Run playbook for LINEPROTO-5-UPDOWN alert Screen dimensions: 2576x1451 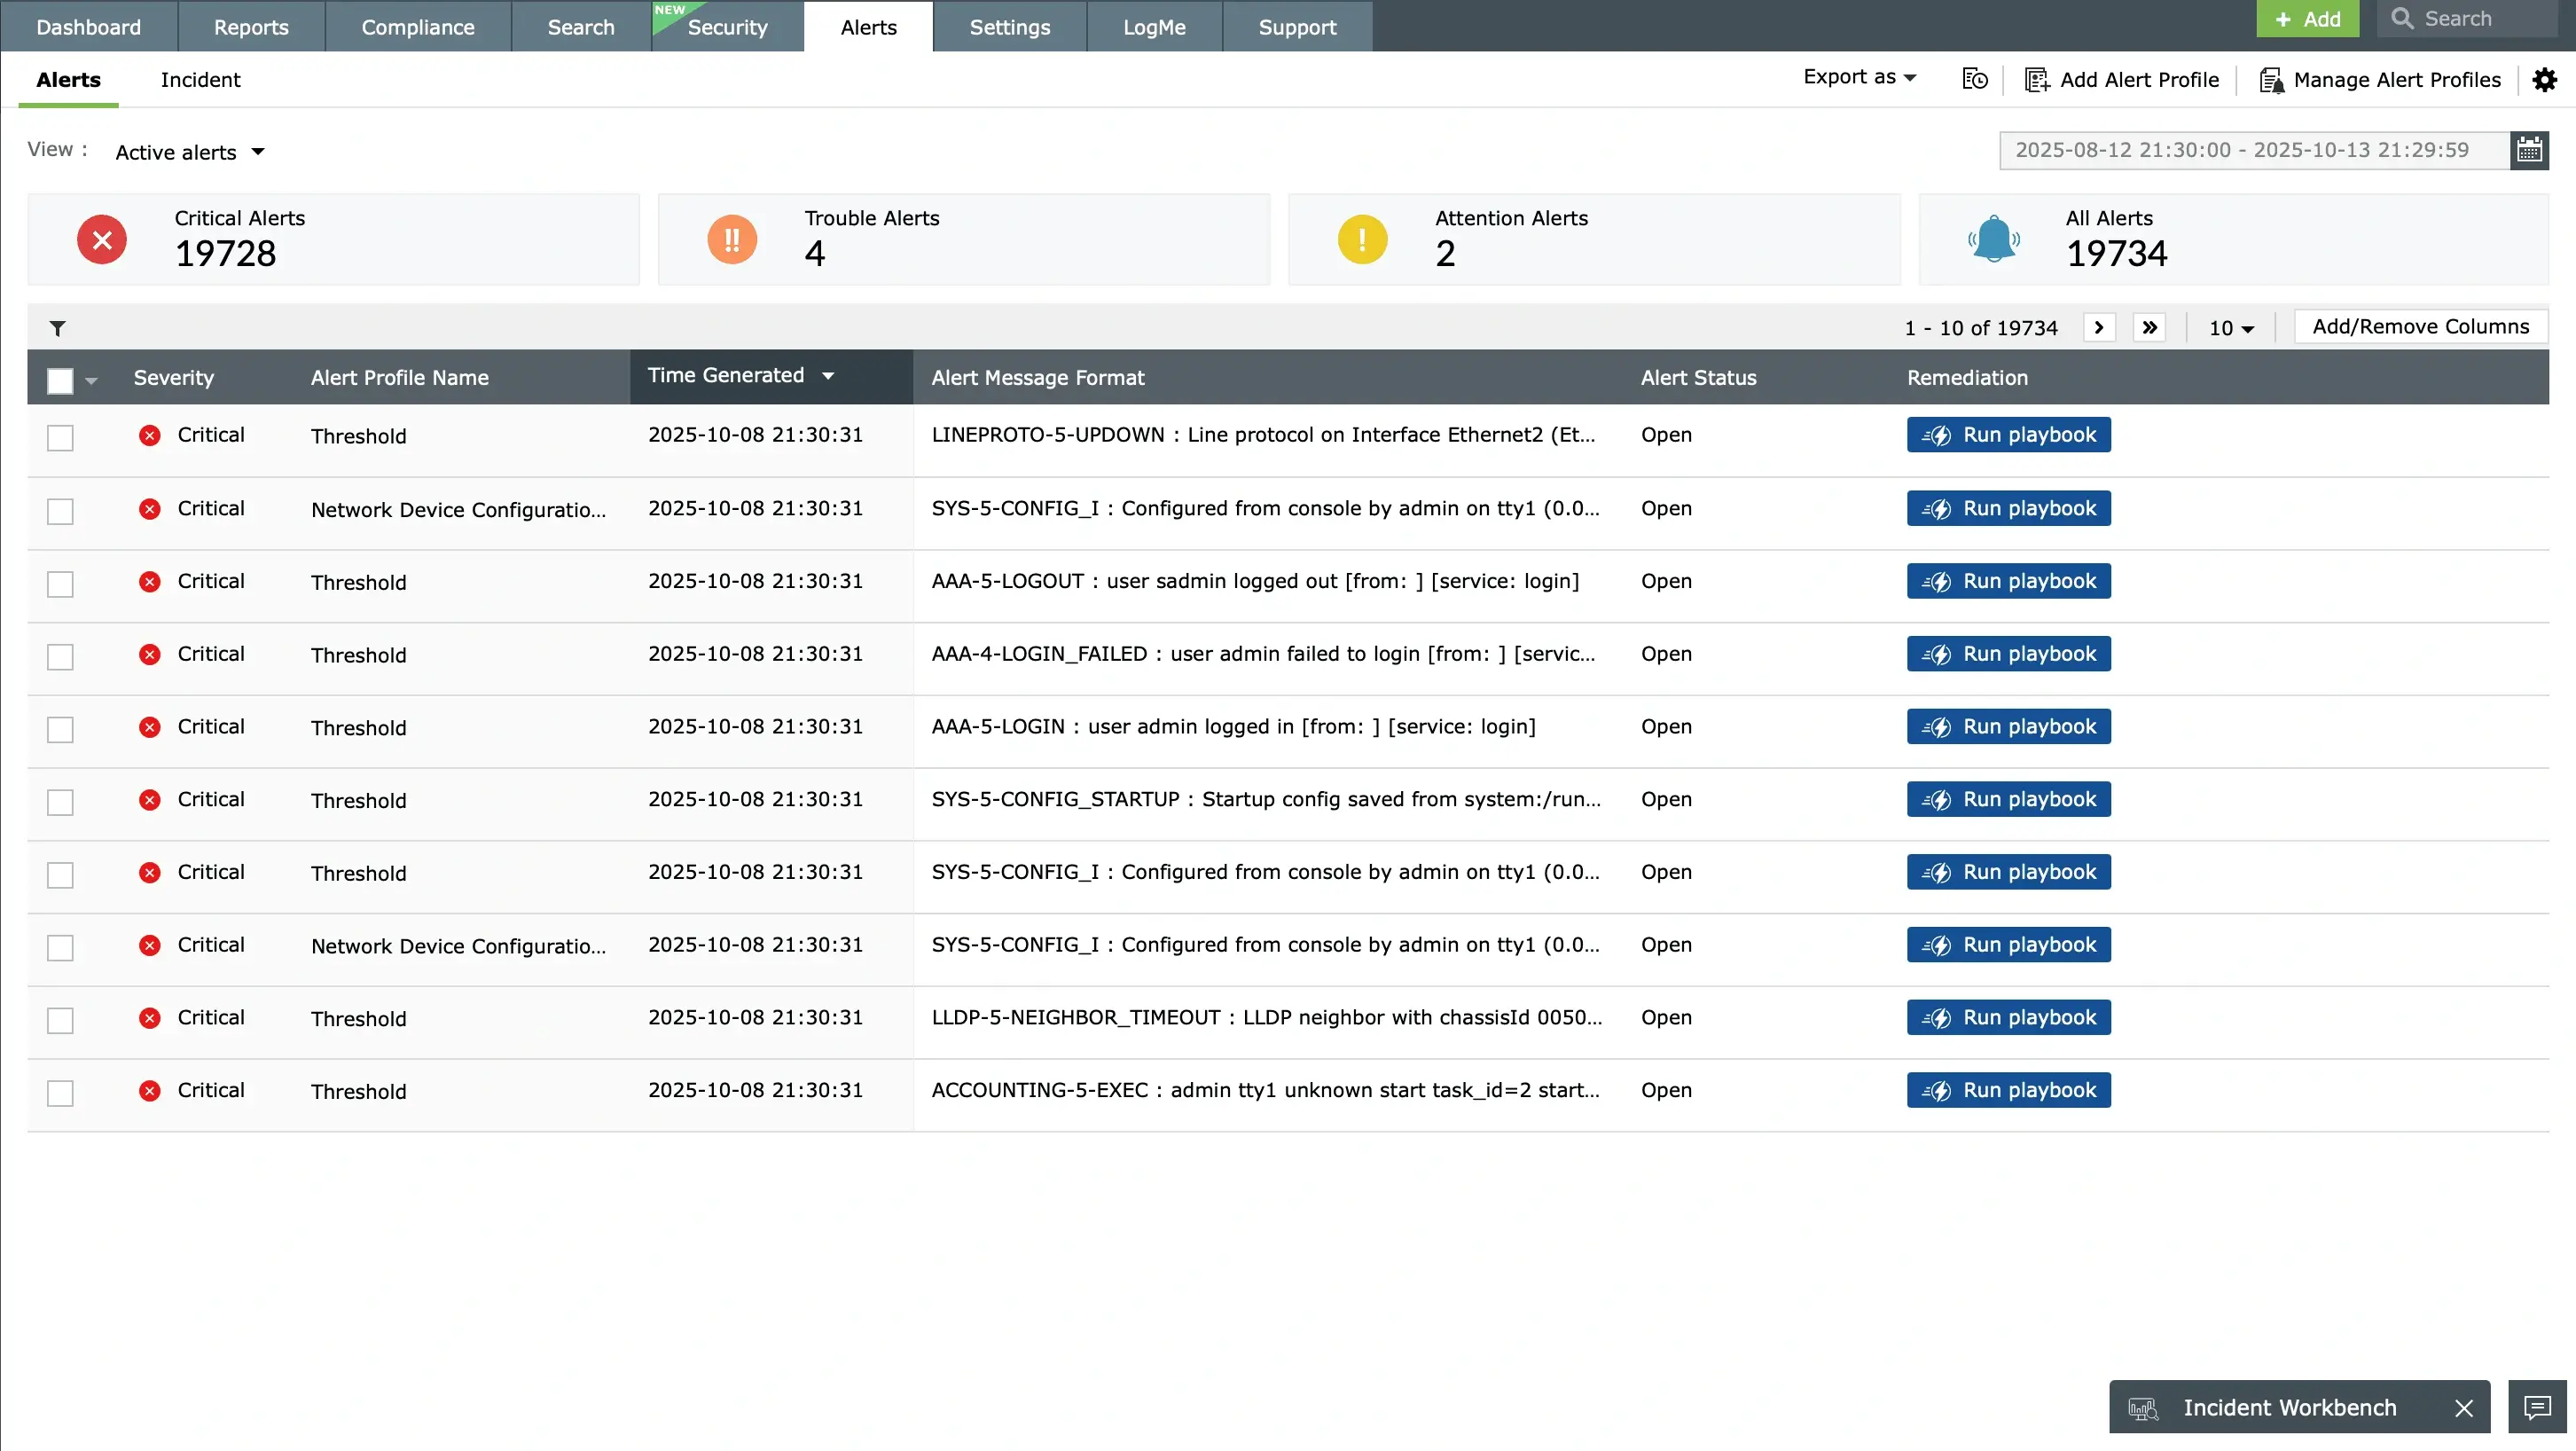tap(2008, 435)
